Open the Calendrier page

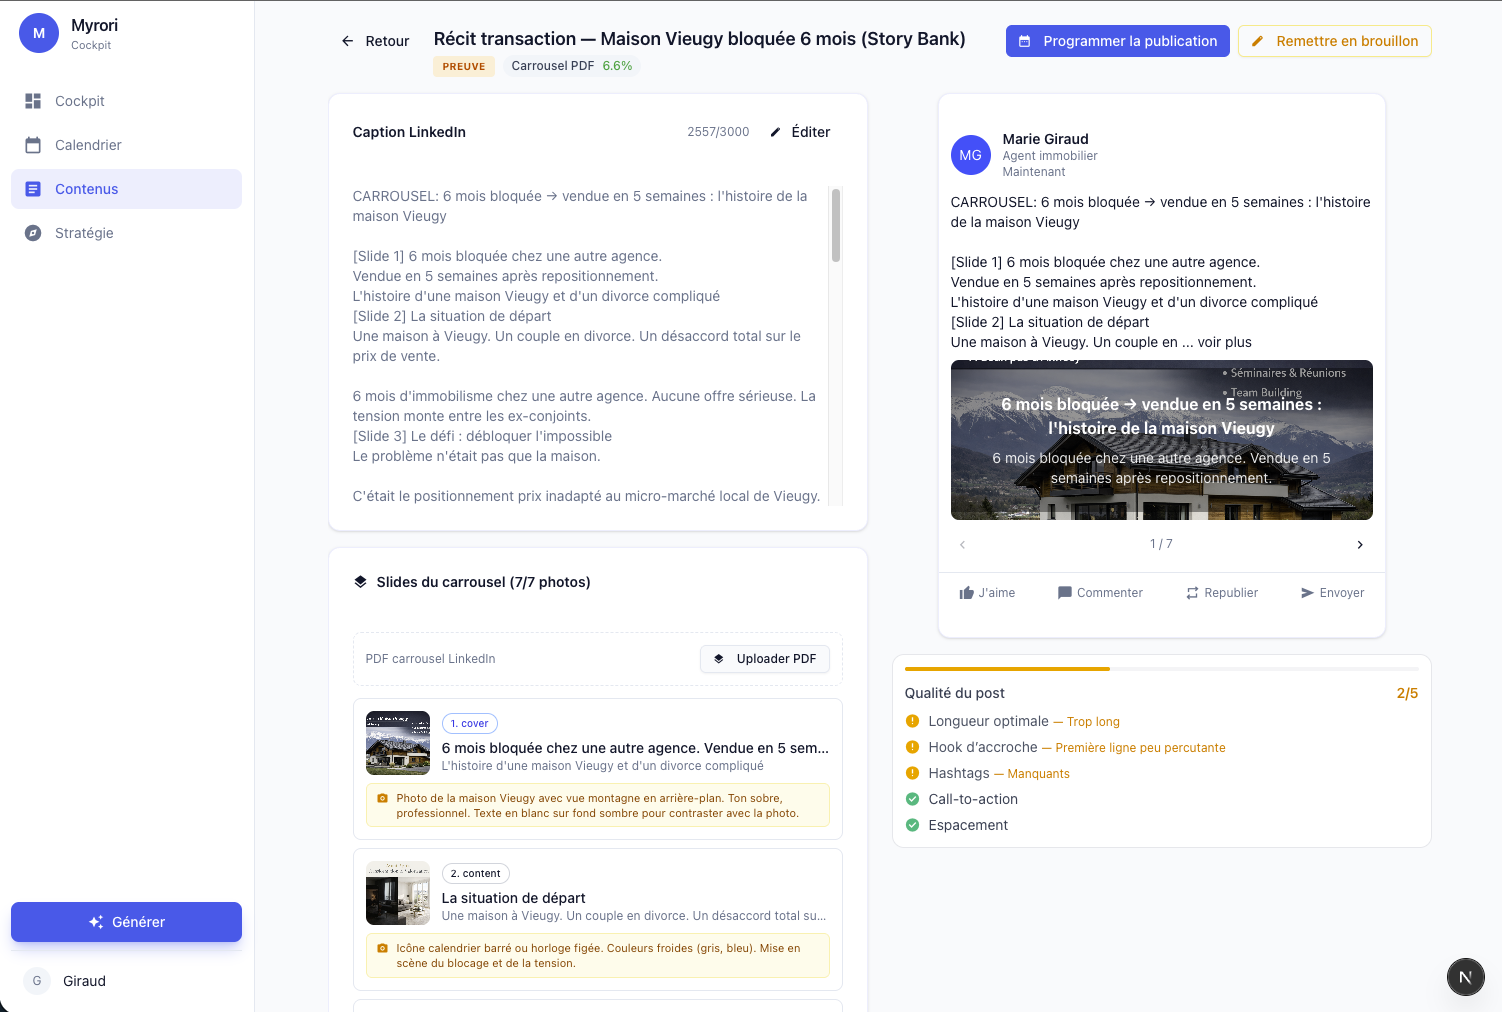pyautogui.click(x=88, y=145)
